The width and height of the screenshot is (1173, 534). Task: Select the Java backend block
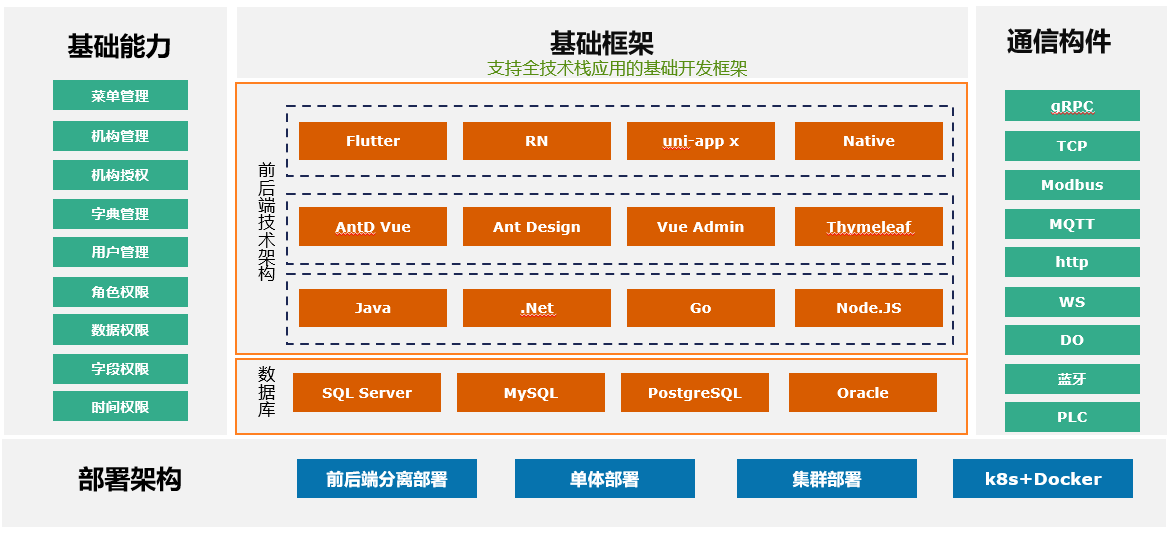click(373, 308)
